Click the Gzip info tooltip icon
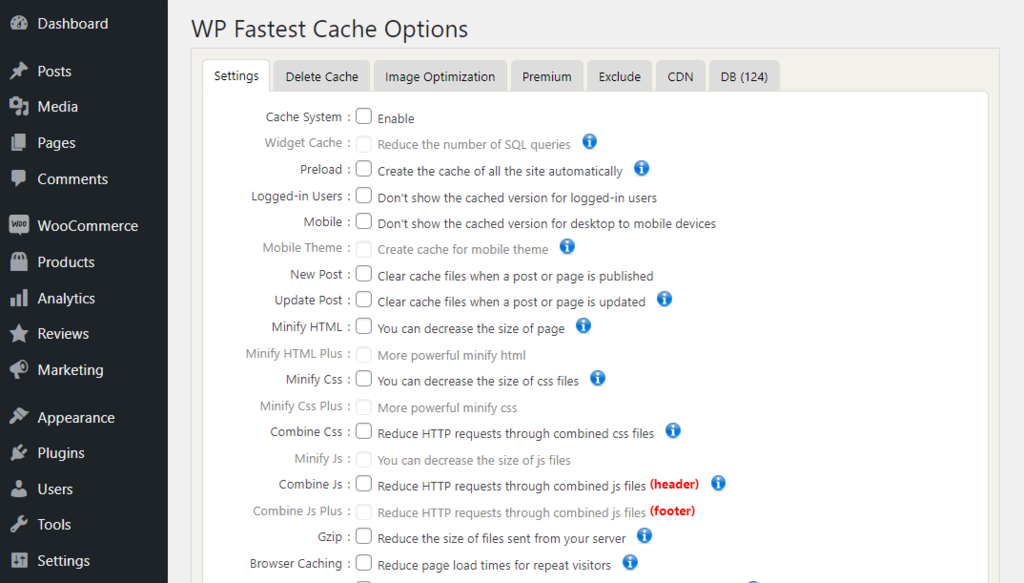The height and width of the screenshot is (583, 1024). click(644, 536)
